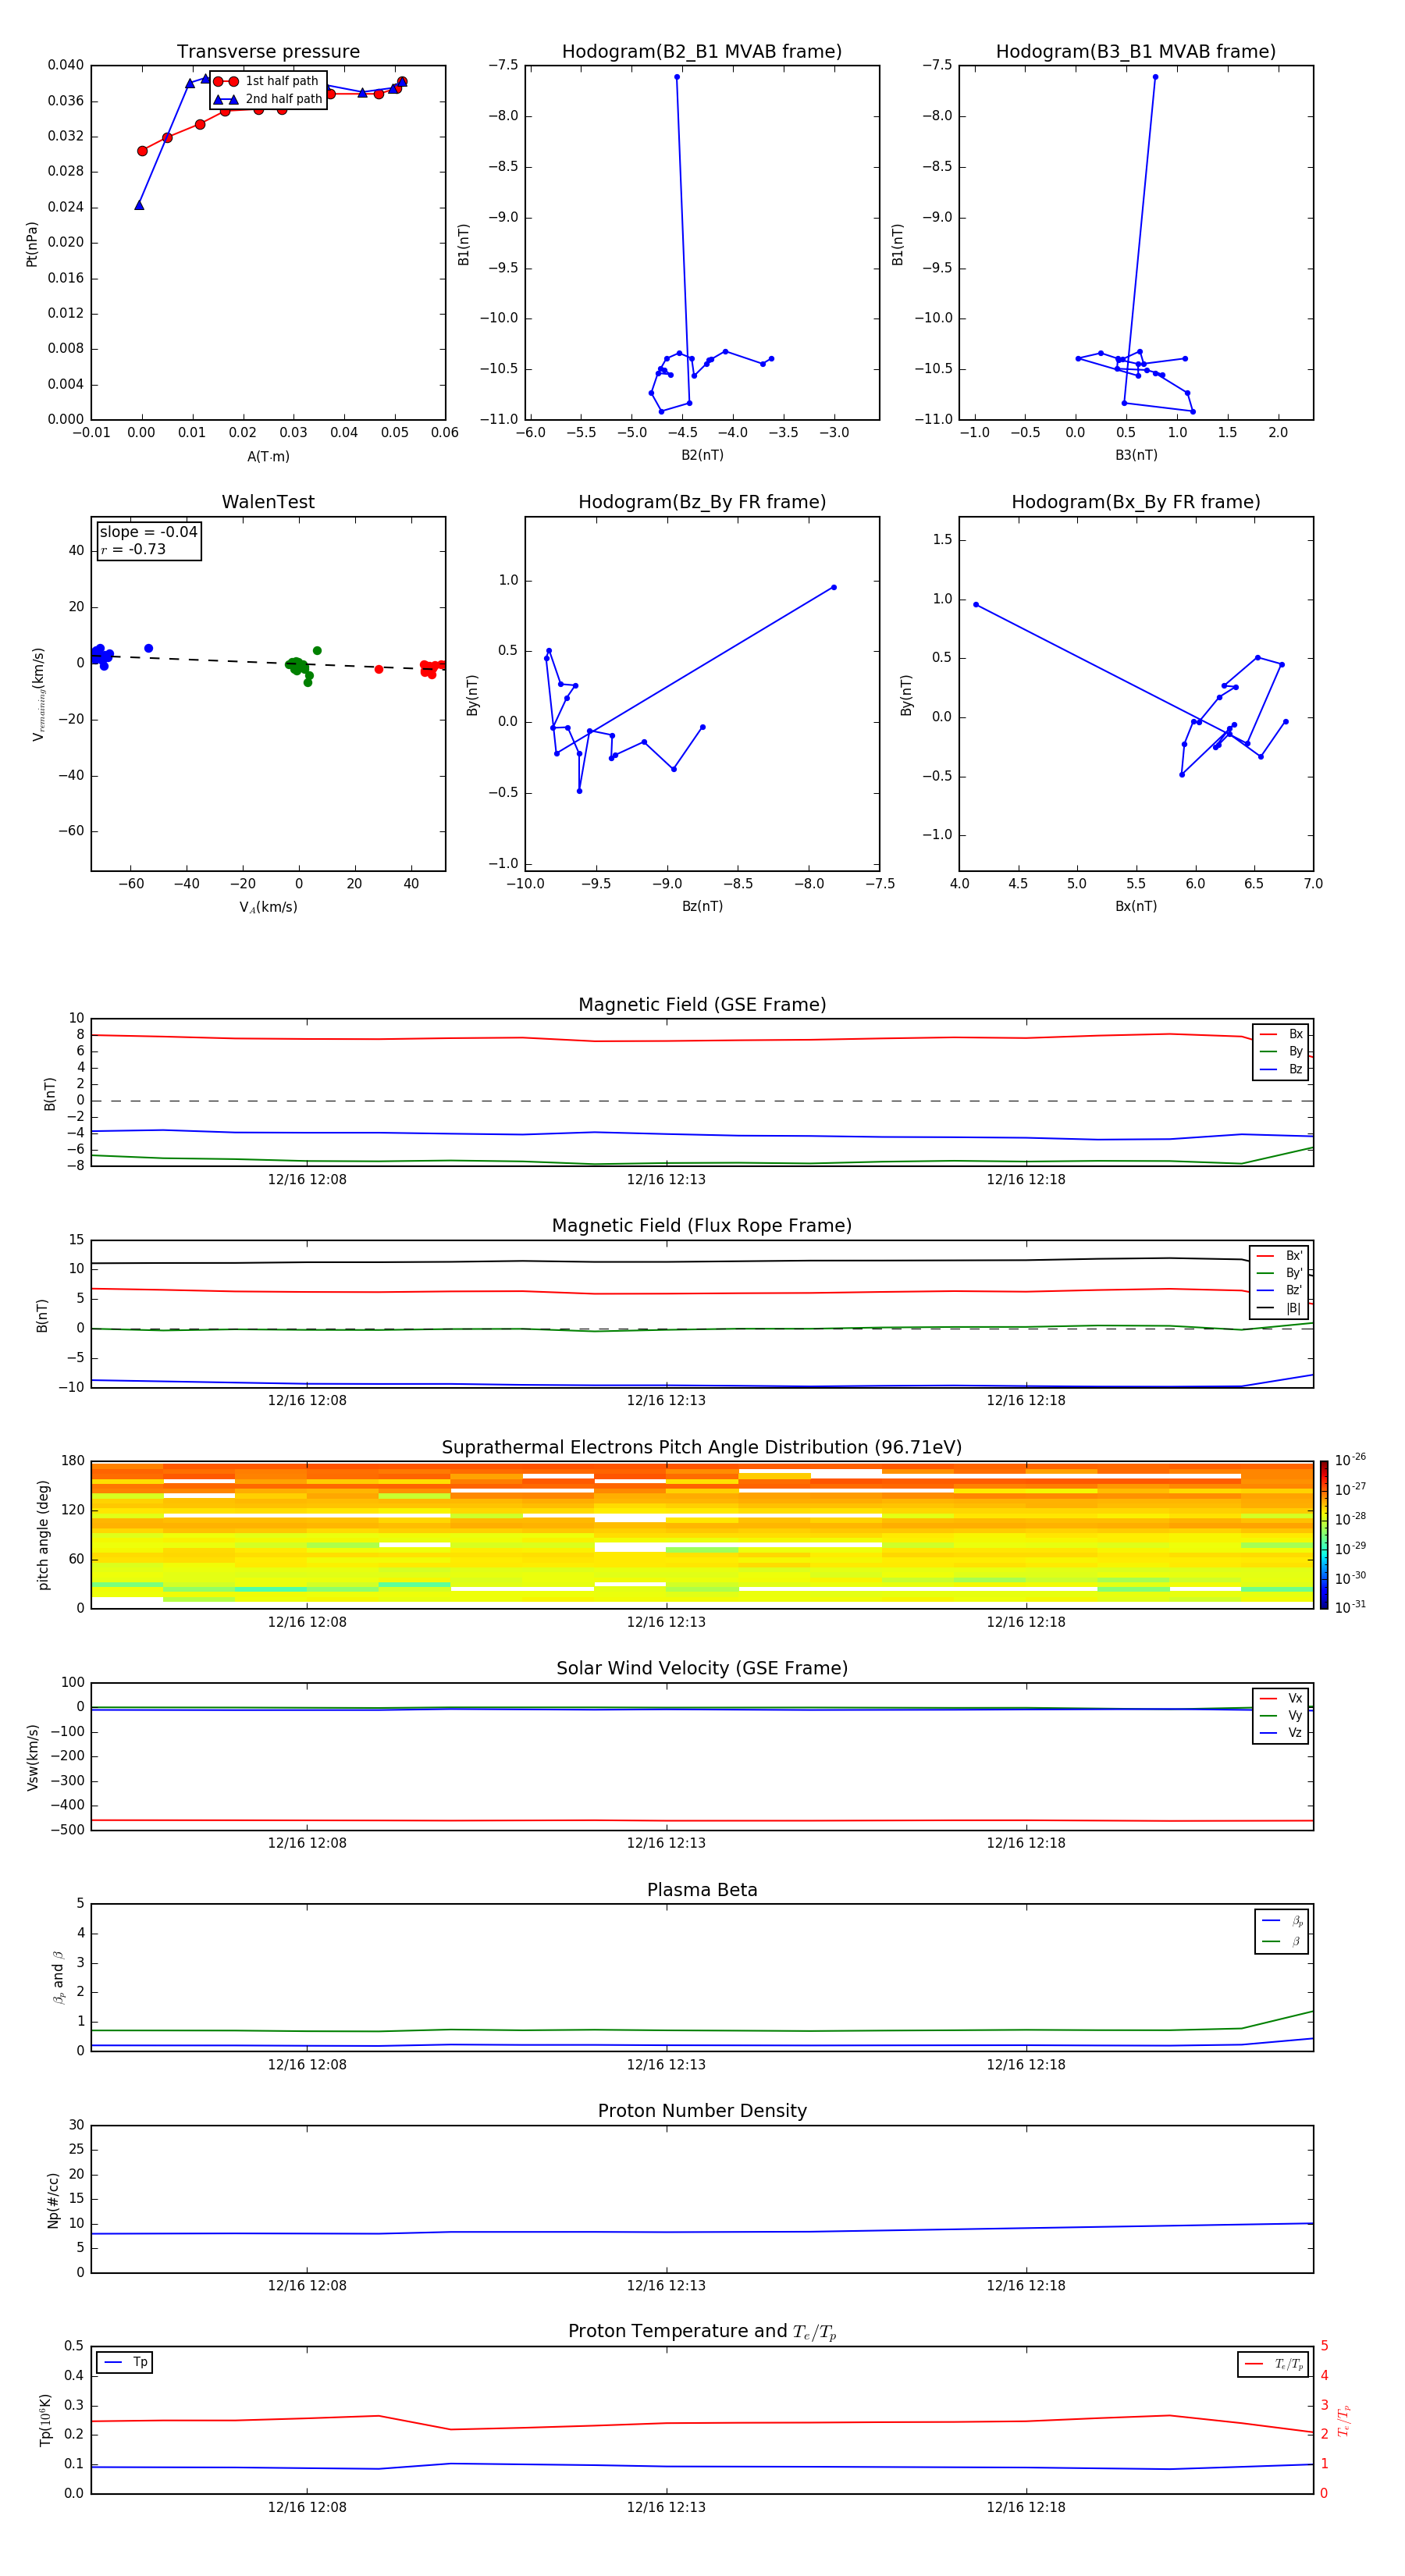The image size is (1405, 2576).
Task: Click the first red circle in Transverse pressure plot
Action: coord(142,151)
